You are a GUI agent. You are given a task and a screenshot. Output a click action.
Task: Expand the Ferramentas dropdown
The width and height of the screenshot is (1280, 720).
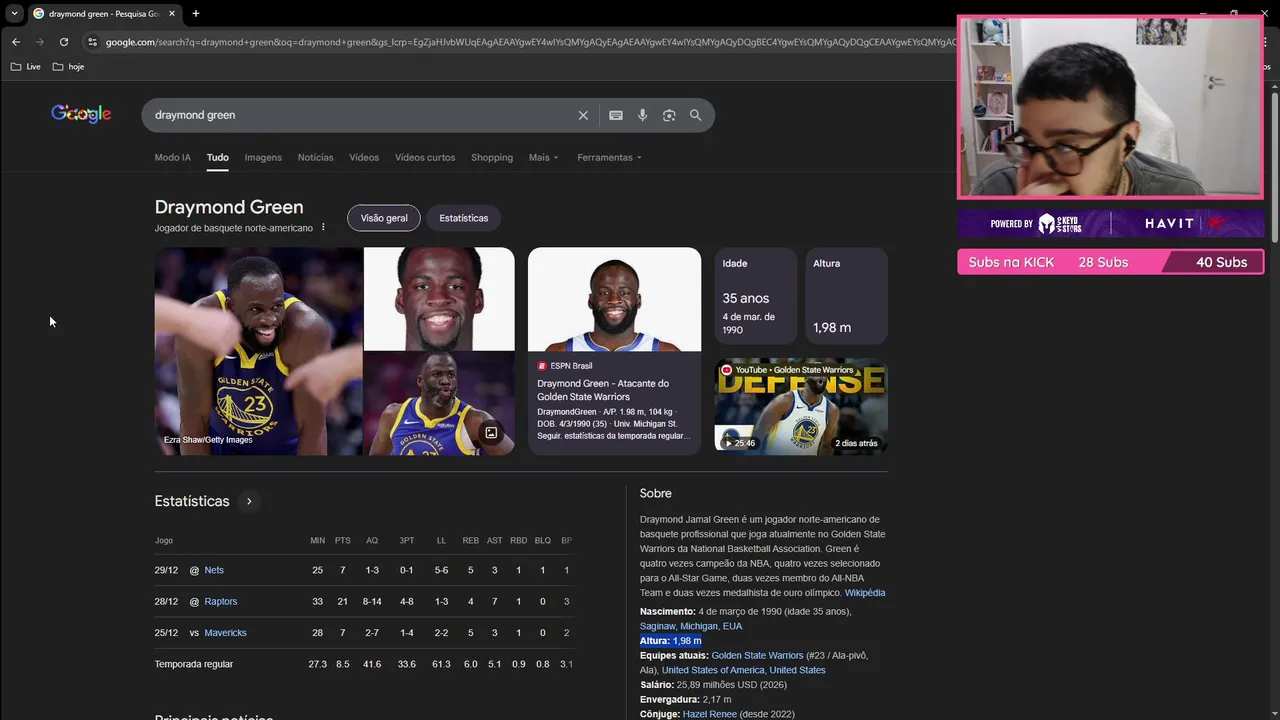point(609,157)
